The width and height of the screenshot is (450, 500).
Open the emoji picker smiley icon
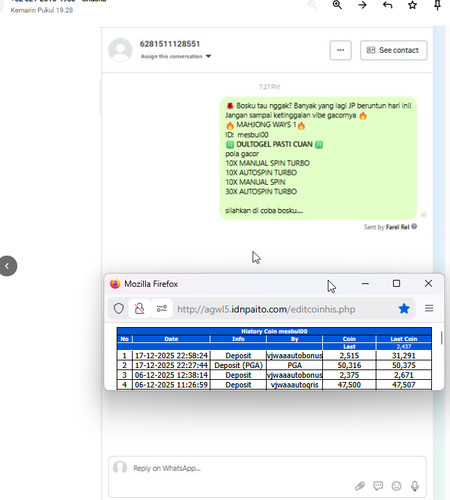(396, 486)
